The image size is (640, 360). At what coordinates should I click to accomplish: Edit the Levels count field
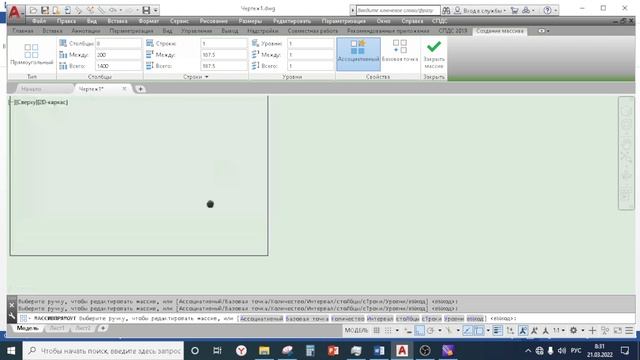(x=310, y=43)
